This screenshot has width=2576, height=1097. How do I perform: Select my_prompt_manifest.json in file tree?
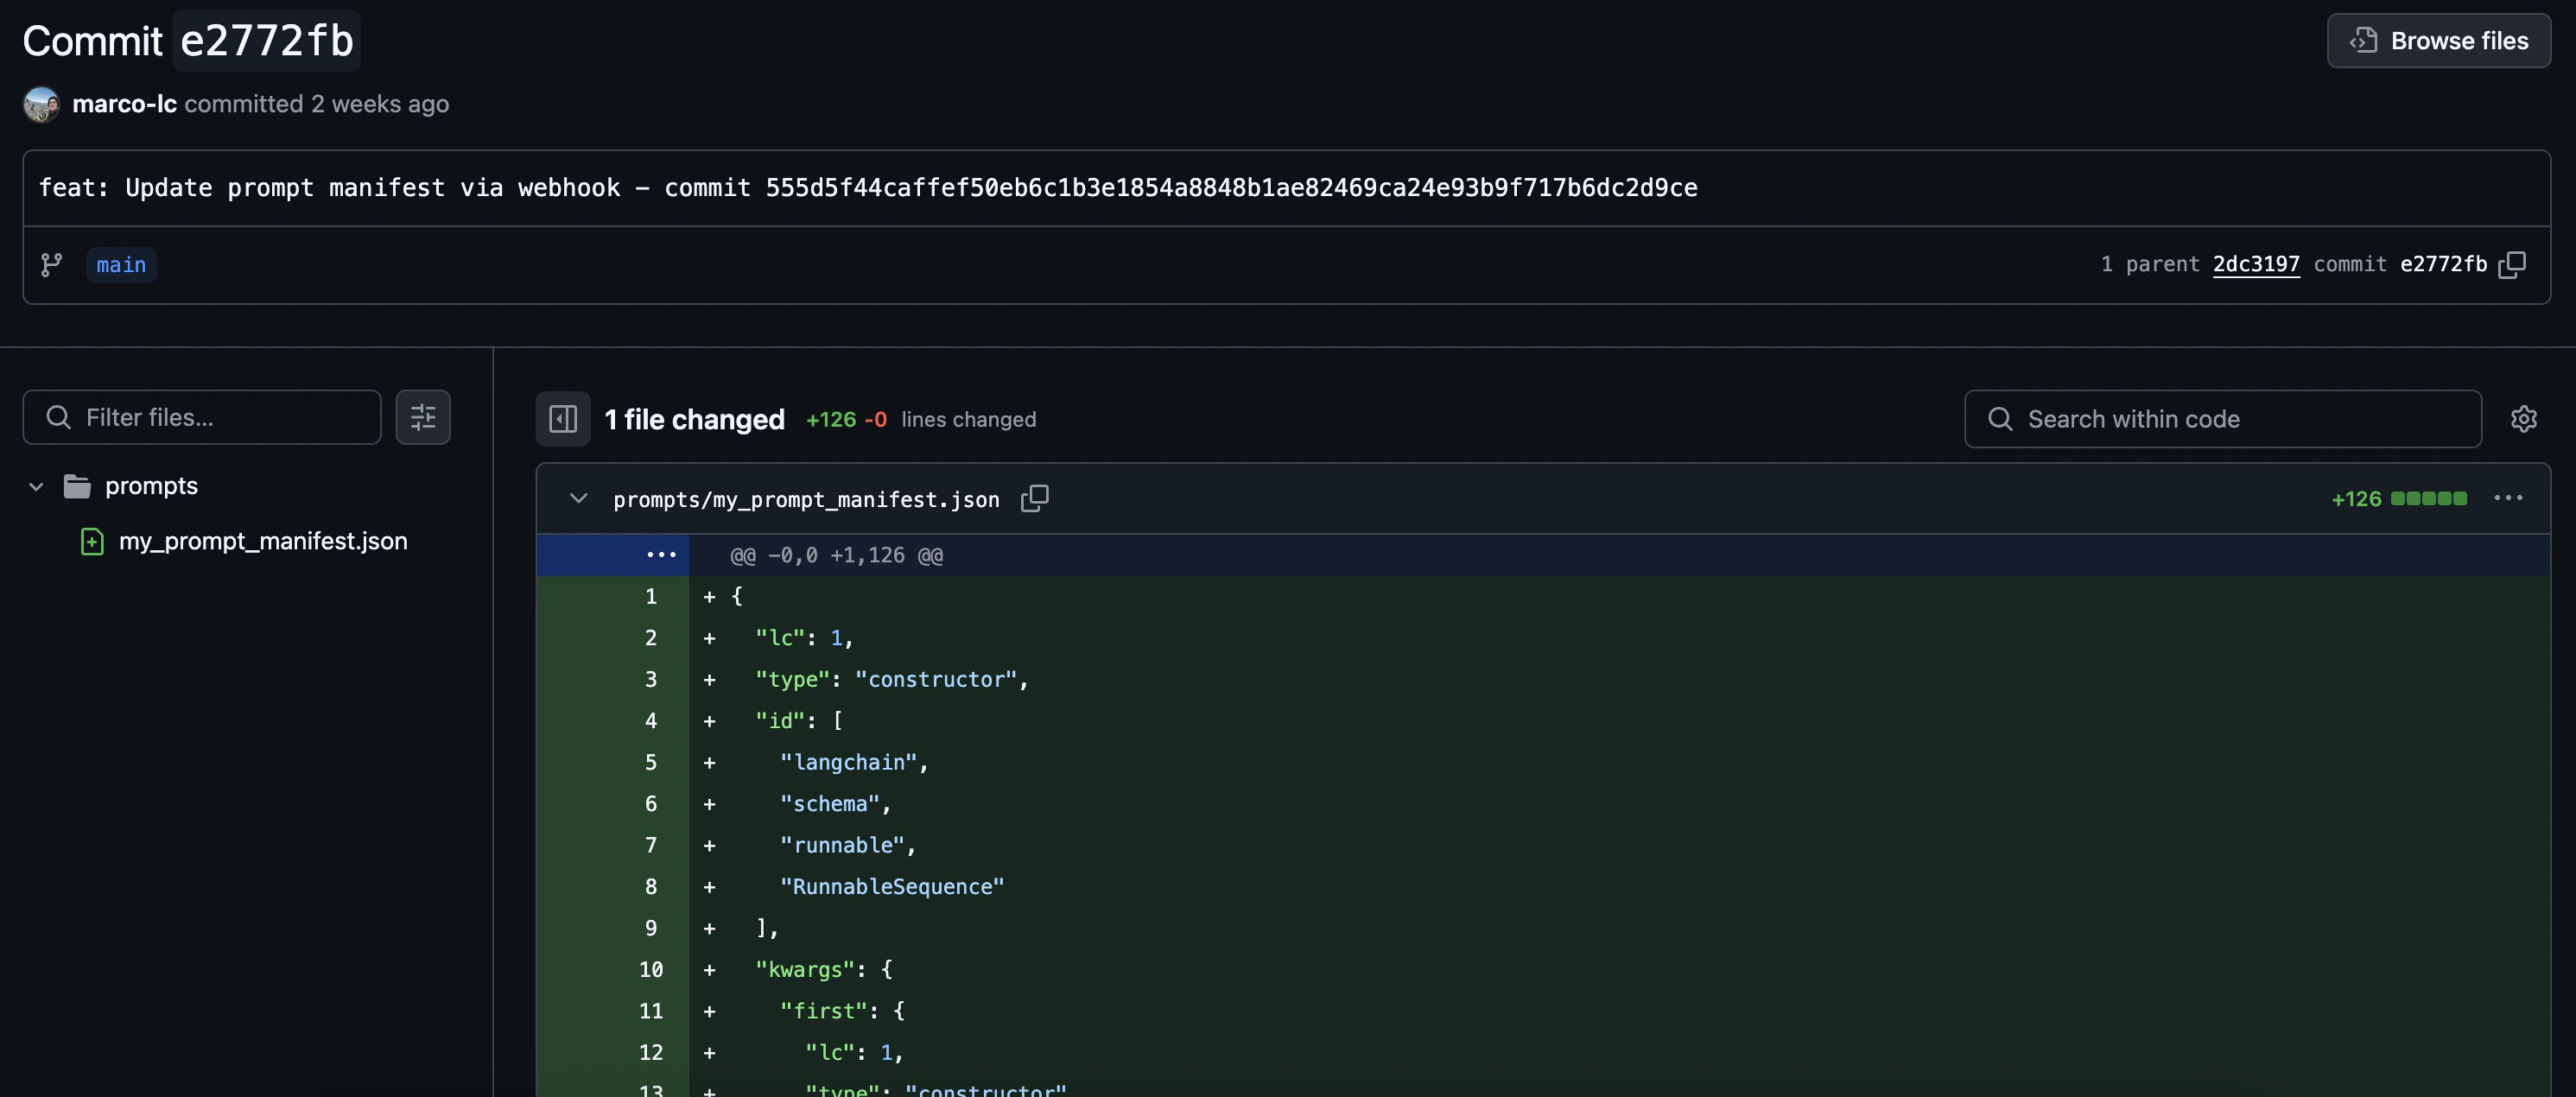click(x=263, y=541)
